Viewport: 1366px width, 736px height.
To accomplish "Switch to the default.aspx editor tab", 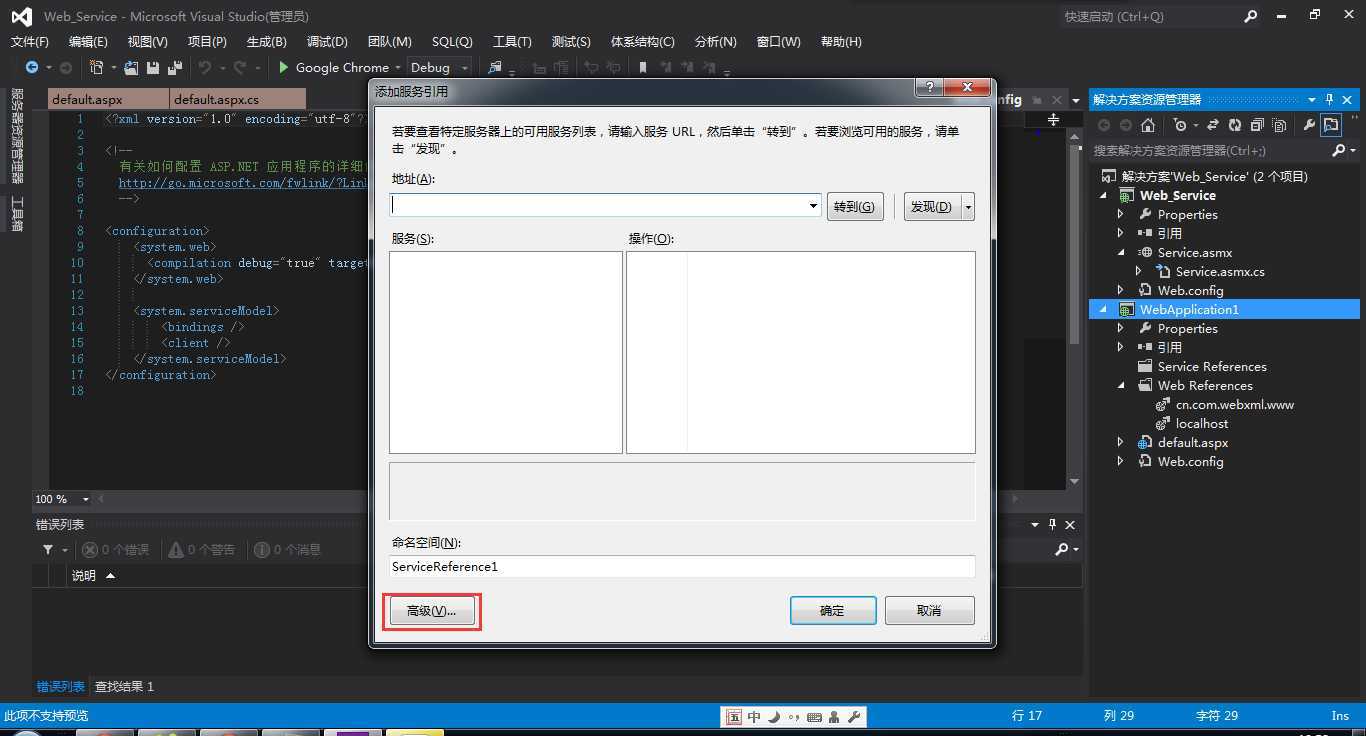I will pyautogui.click(x=108, y=99).
